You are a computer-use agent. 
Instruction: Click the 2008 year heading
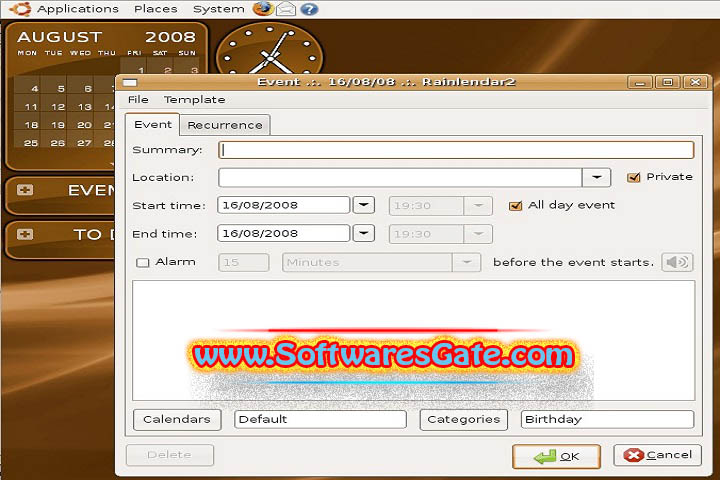(170, 37)
